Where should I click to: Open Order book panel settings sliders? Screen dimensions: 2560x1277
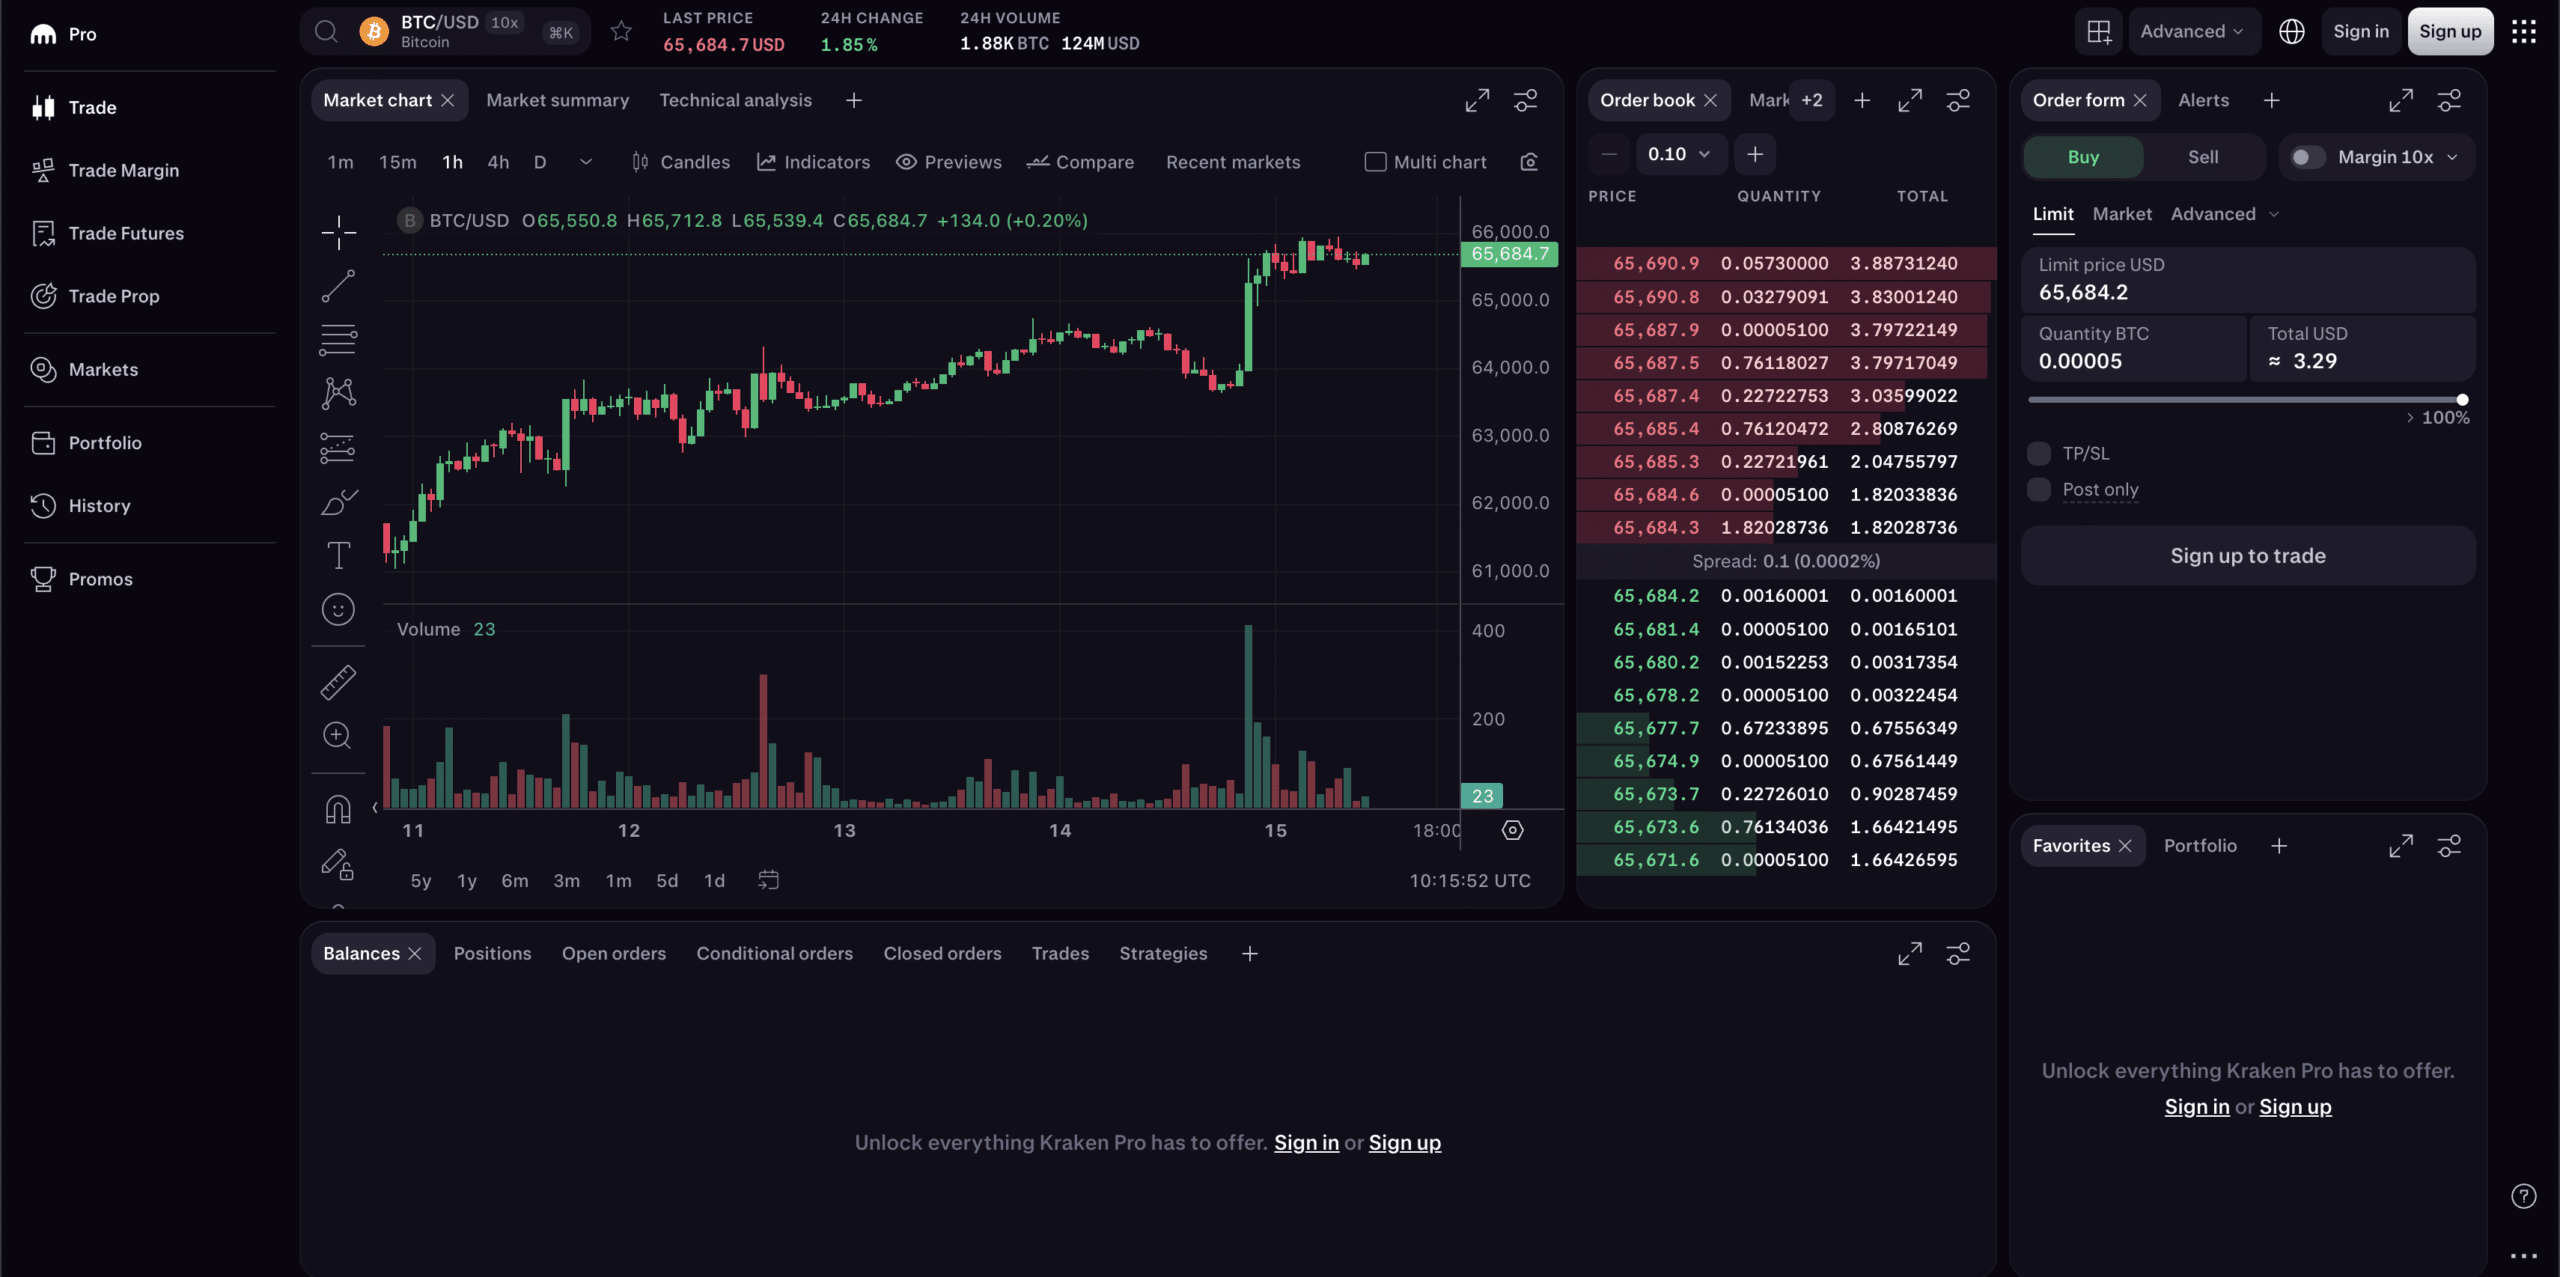(x=1958, y=100)
